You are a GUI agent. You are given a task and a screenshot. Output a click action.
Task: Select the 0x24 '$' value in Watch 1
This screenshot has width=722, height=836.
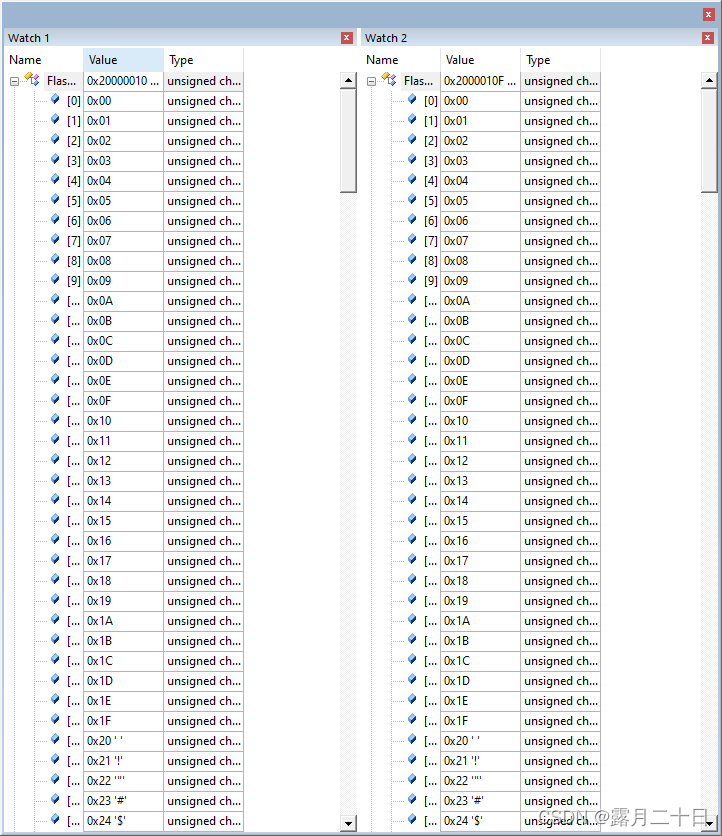(123, 821)
